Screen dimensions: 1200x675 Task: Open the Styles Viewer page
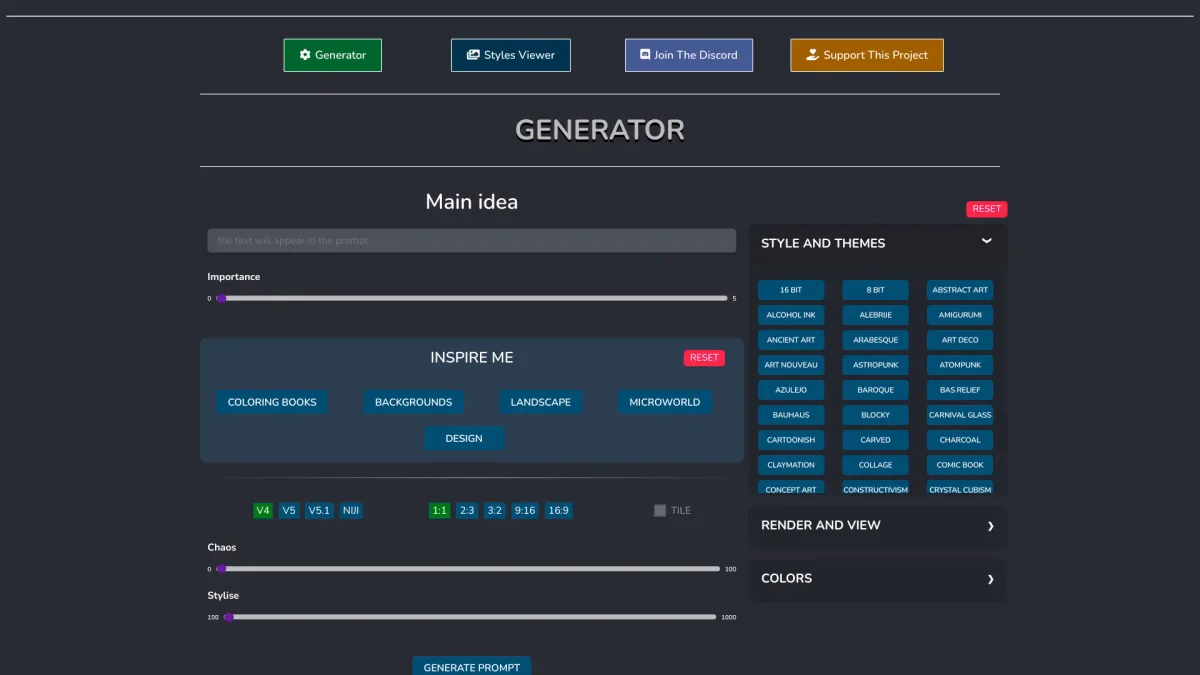(x=511, y=55)
